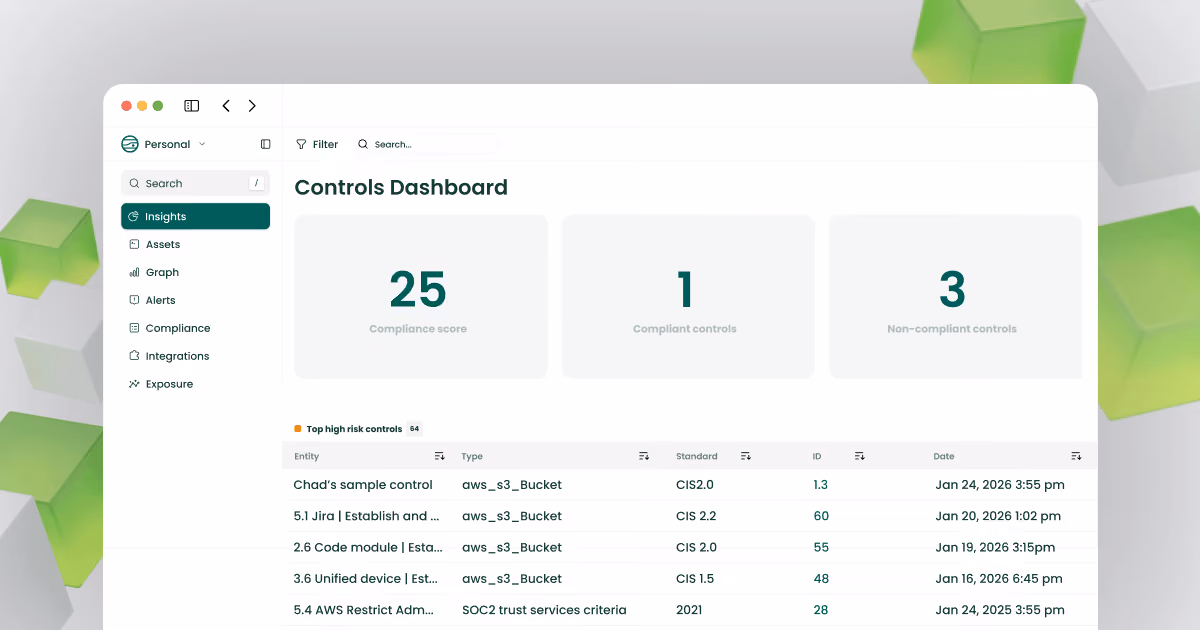Viewport: 1200px width, 630px height.
Task: Click the 64 count badge
Action: 414,429
